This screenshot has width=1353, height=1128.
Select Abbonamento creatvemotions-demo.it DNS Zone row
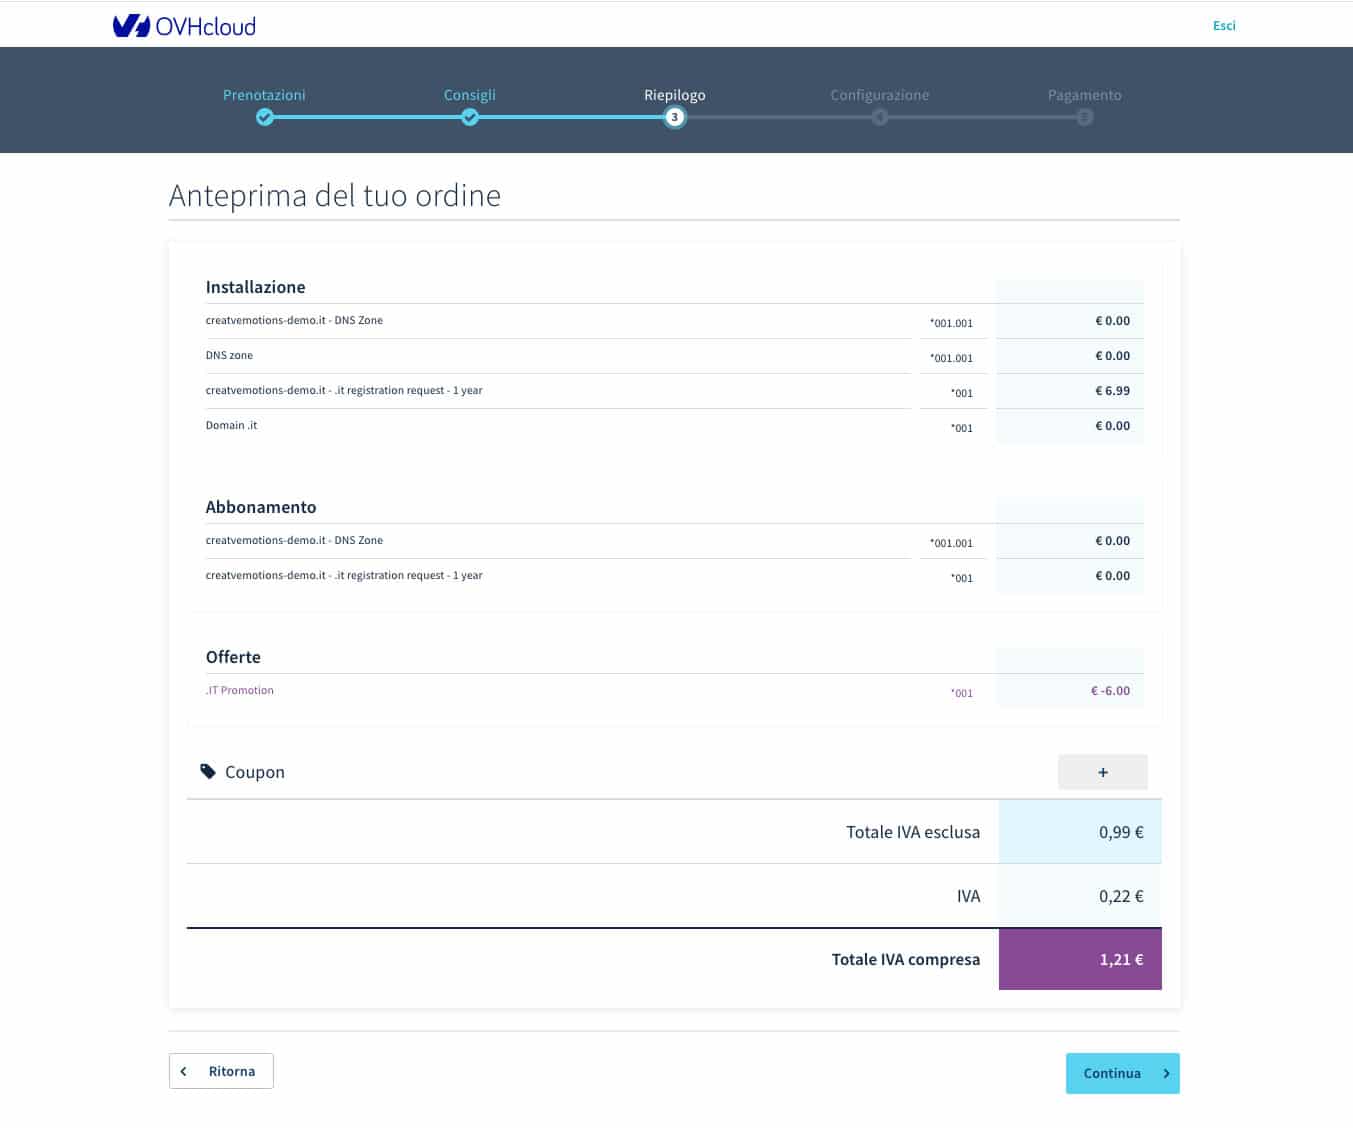pyautogui.click(x=294, y=540)
